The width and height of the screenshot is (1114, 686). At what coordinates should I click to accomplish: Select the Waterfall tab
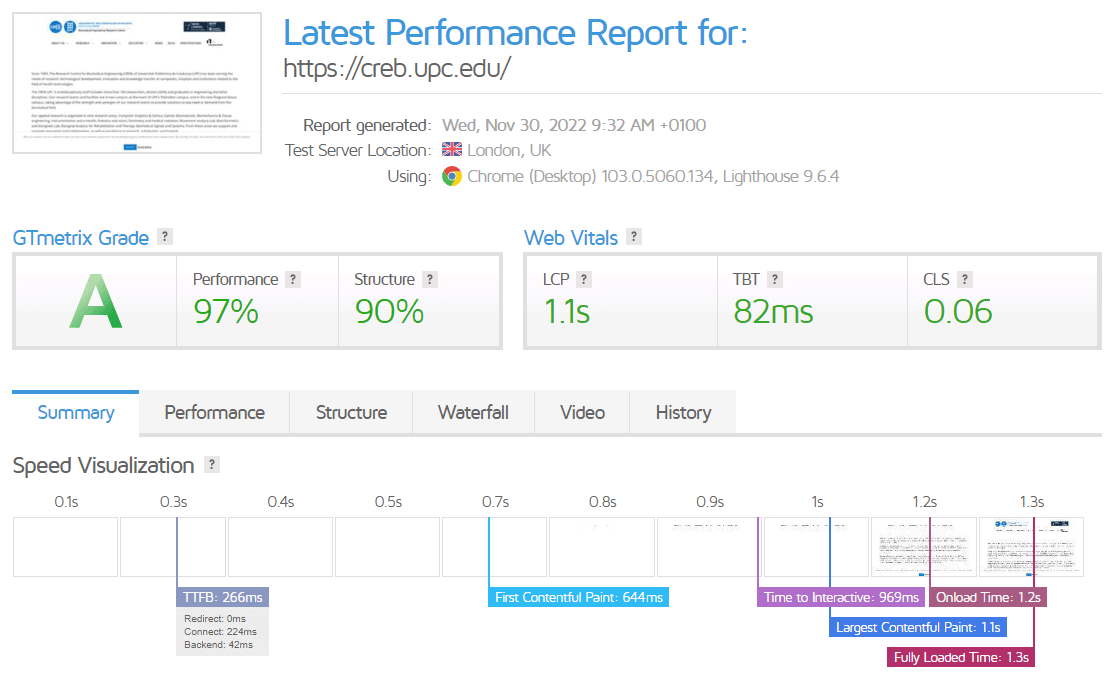tap(473, 413)
